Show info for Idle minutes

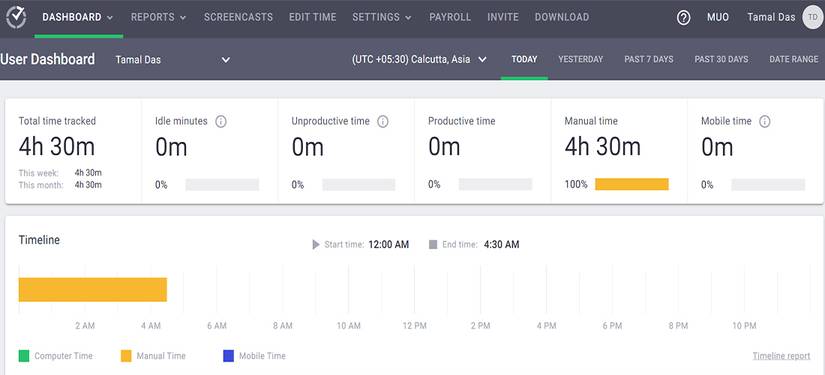[221, 121]
